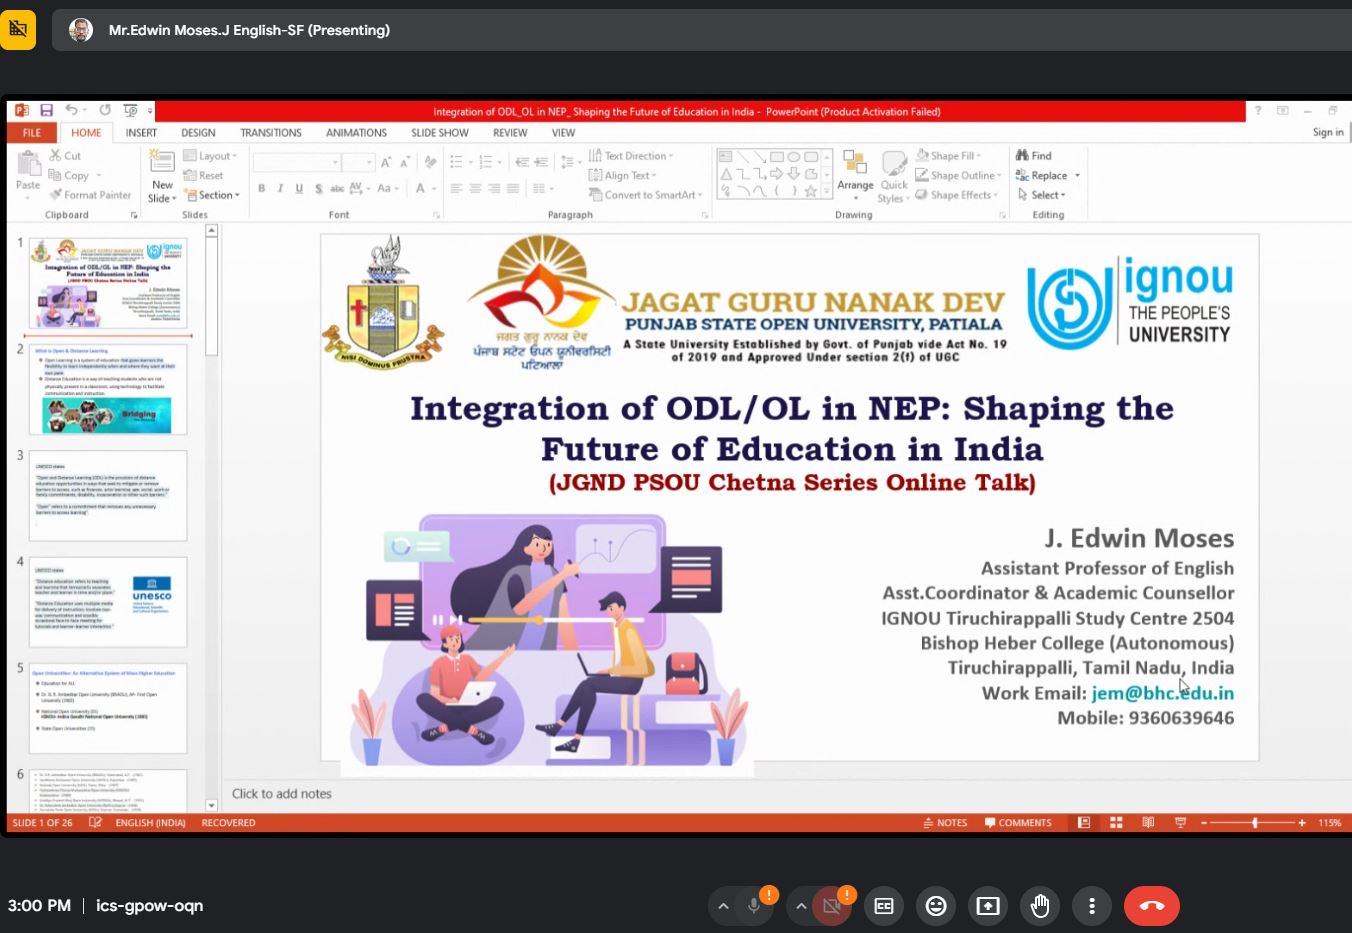Click COMMENTS in the status bar

coord(1018,823)
